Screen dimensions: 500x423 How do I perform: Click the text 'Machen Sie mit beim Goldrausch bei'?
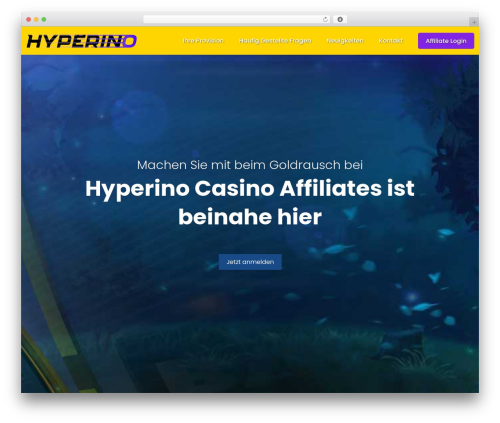[250, 165]
